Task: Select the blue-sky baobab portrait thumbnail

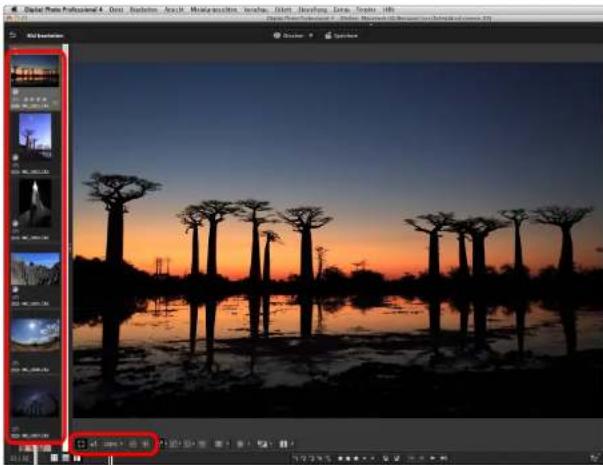Action: point(35,133)
